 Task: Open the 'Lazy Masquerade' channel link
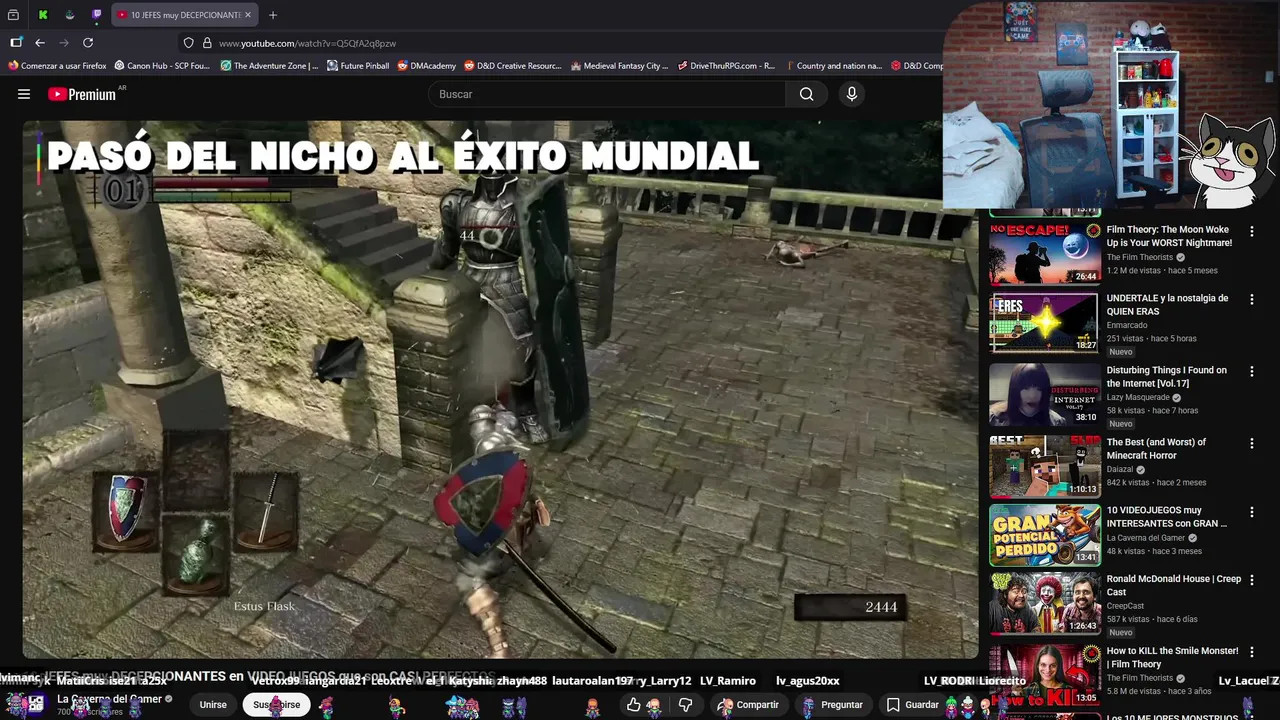(x=1137, y=397)
